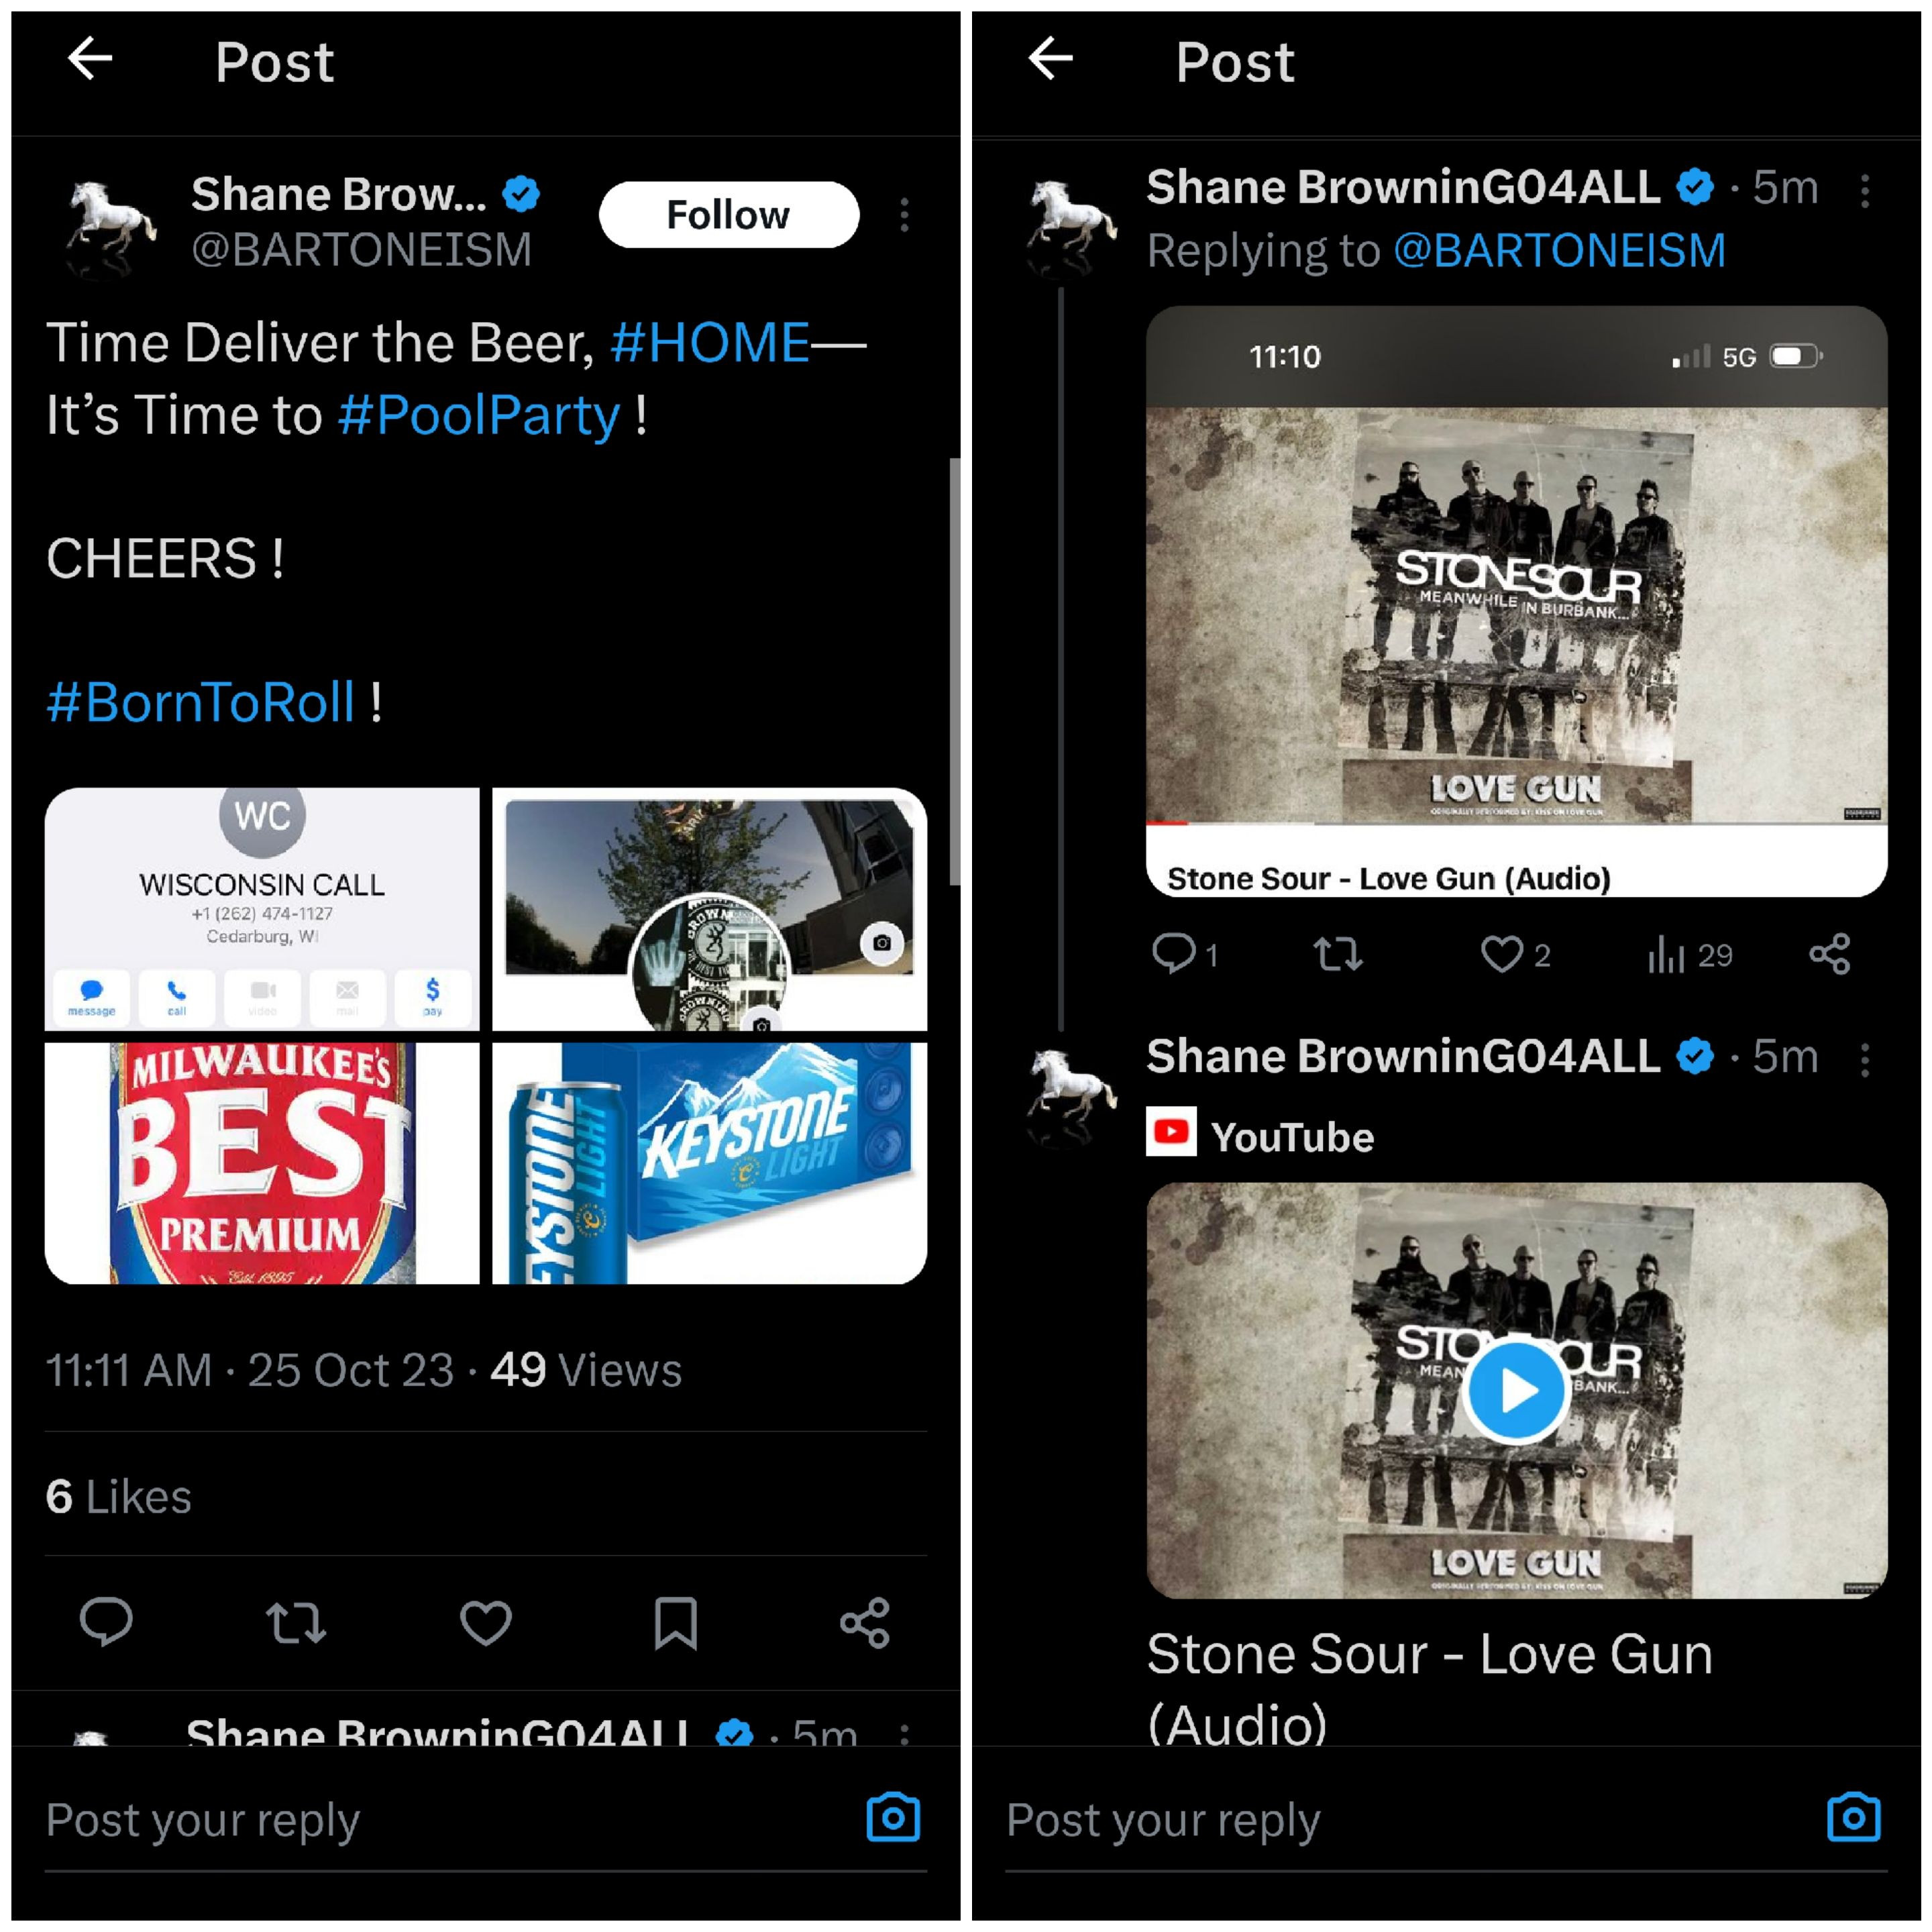The height and width of the screenshot is (1932, 1932).
Task: Repost the main post
Action: [296, 1622]
